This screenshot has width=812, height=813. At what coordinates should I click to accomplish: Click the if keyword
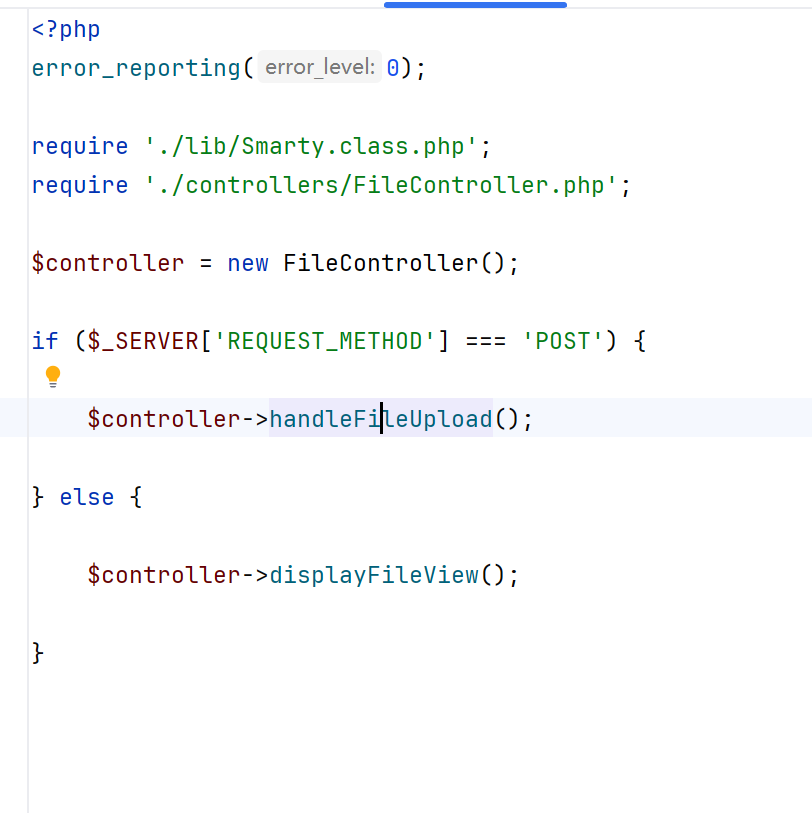pos(45,341)
